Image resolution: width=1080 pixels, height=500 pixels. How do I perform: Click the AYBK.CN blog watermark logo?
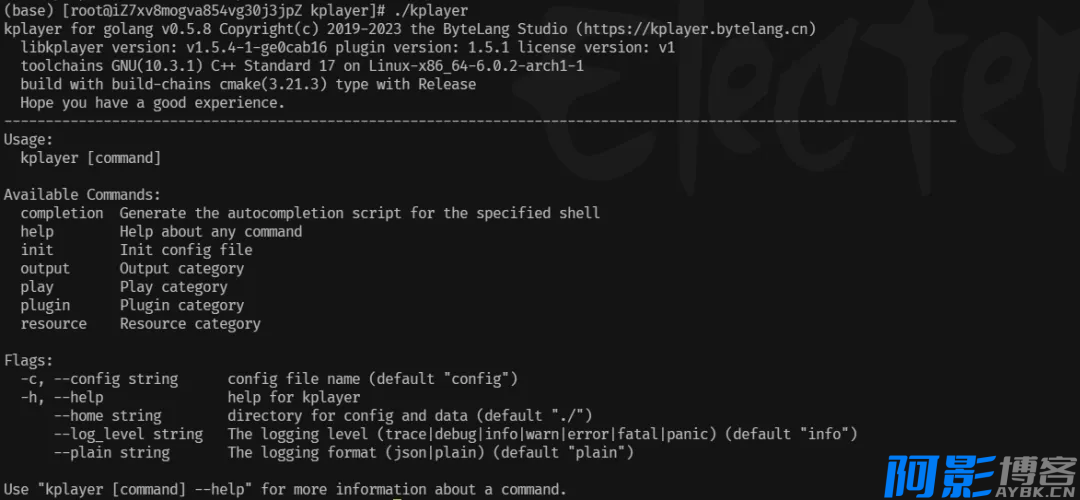click(x=982, y=475)
